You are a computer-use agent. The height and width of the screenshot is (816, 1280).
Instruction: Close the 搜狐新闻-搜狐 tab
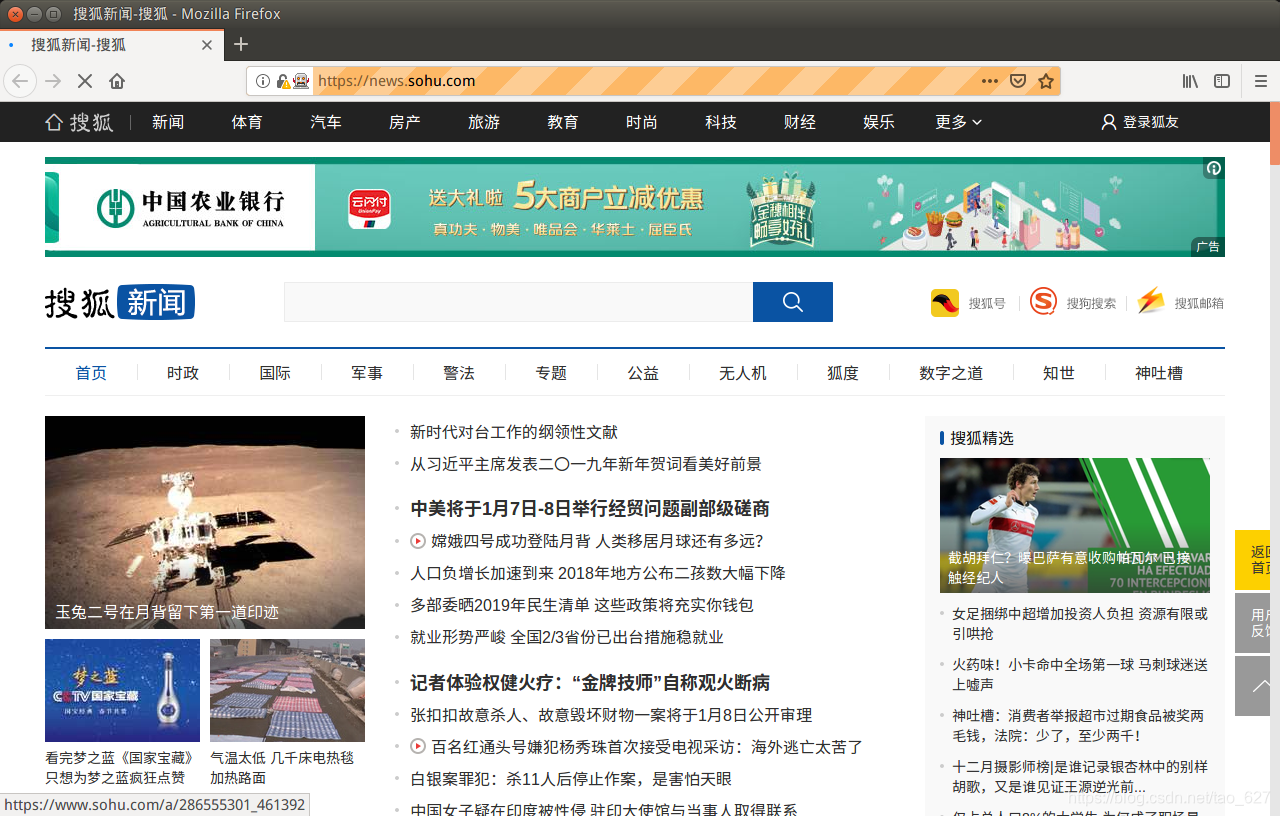(207, 45)
